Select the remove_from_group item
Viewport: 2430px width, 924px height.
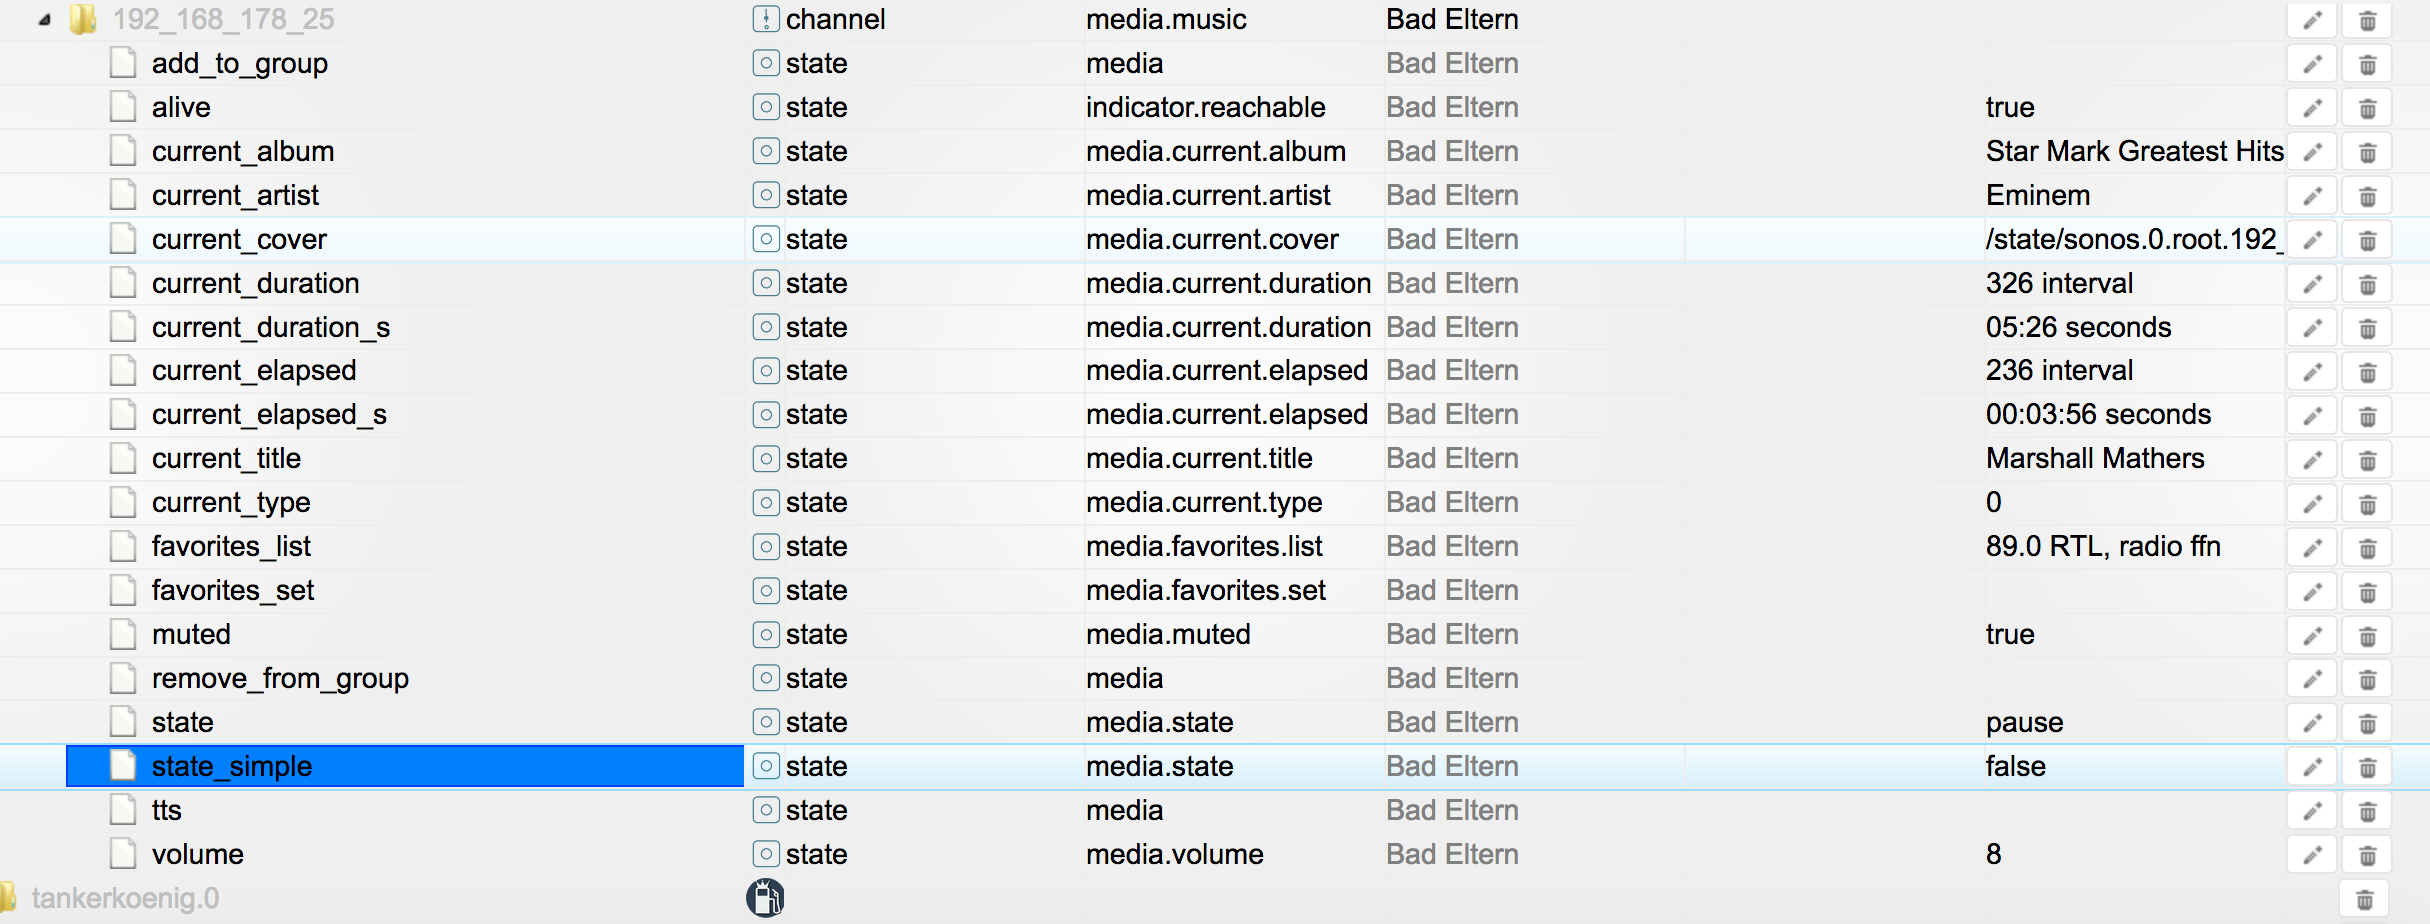(280, 679)
